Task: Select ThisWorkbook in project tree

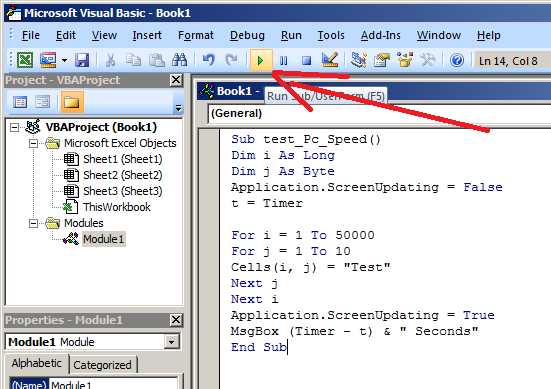Action: [117, 207]
